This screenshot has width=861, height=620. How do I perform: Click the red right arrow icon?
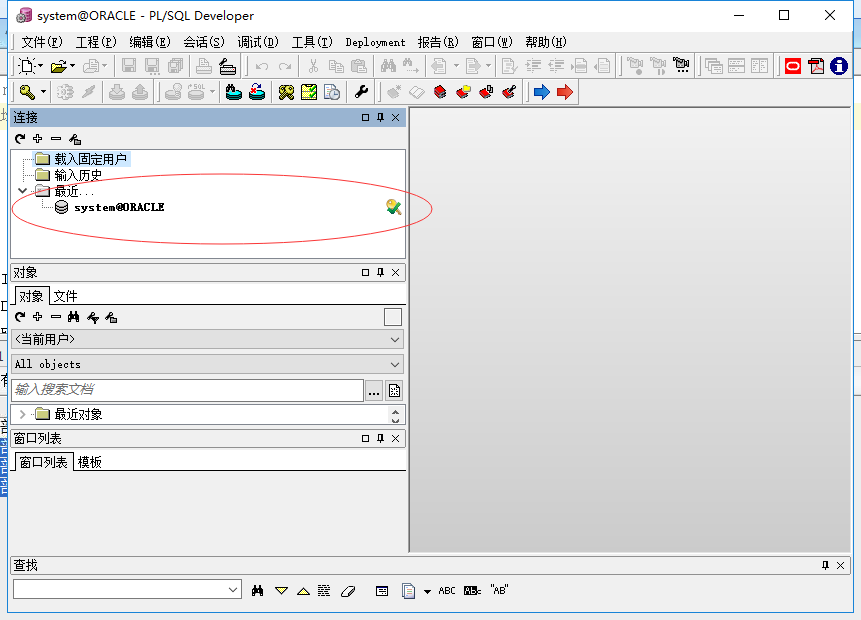(564, 92)
